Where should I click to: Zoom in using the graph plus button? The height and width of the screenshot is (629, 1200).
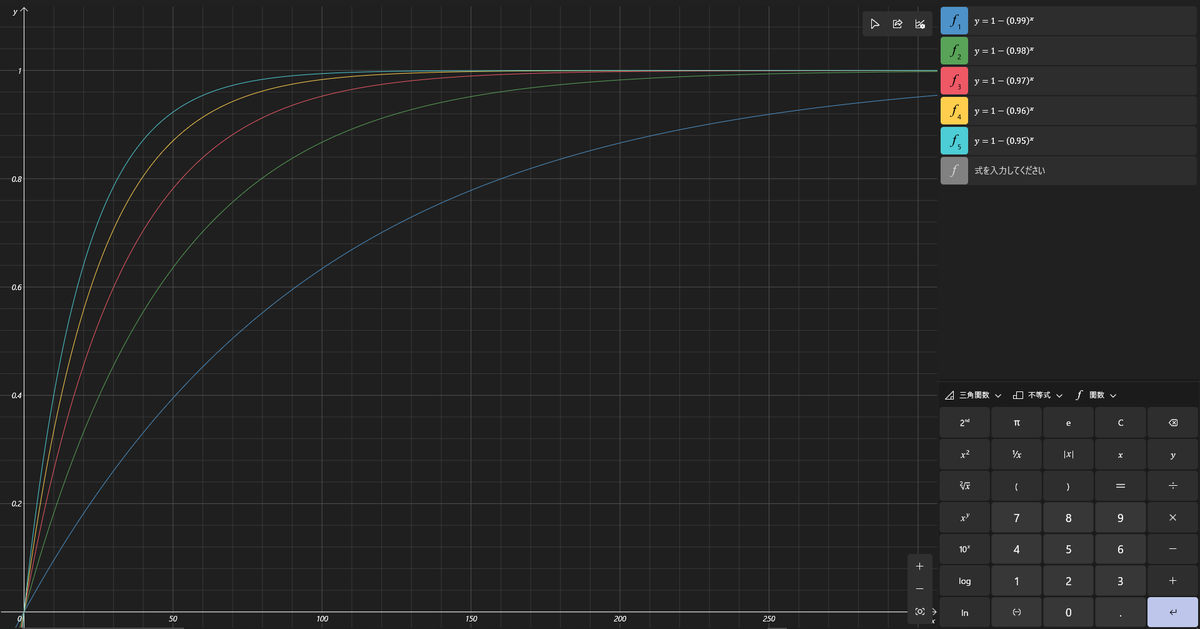pos(920,566)
